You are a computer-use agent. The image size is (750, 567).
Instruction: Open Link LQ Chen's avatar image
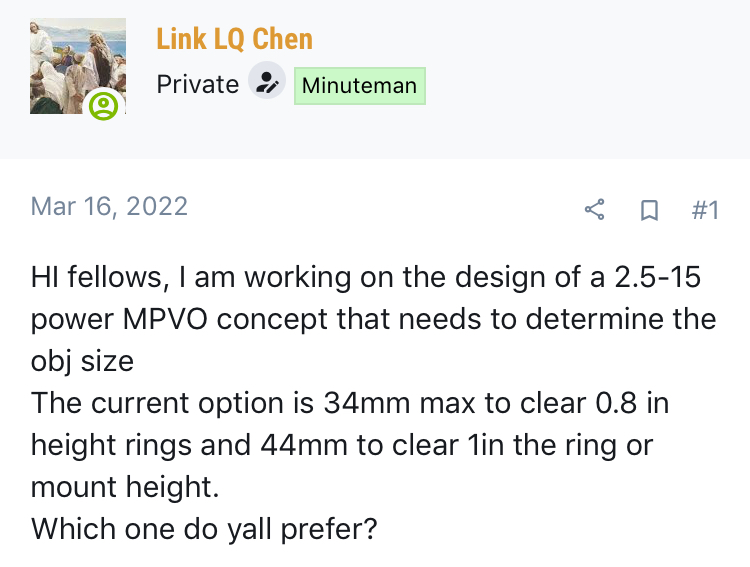click(x=77, y=66)
